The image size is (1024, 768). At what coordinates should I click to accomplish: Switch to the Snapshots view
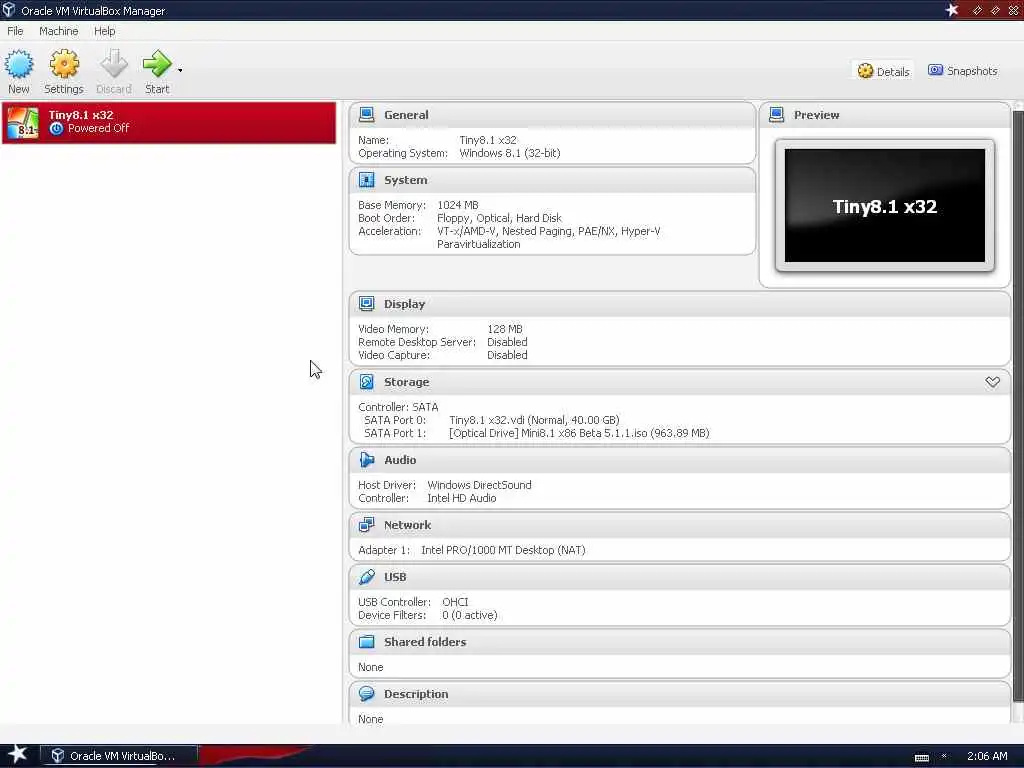click(963, 71)
